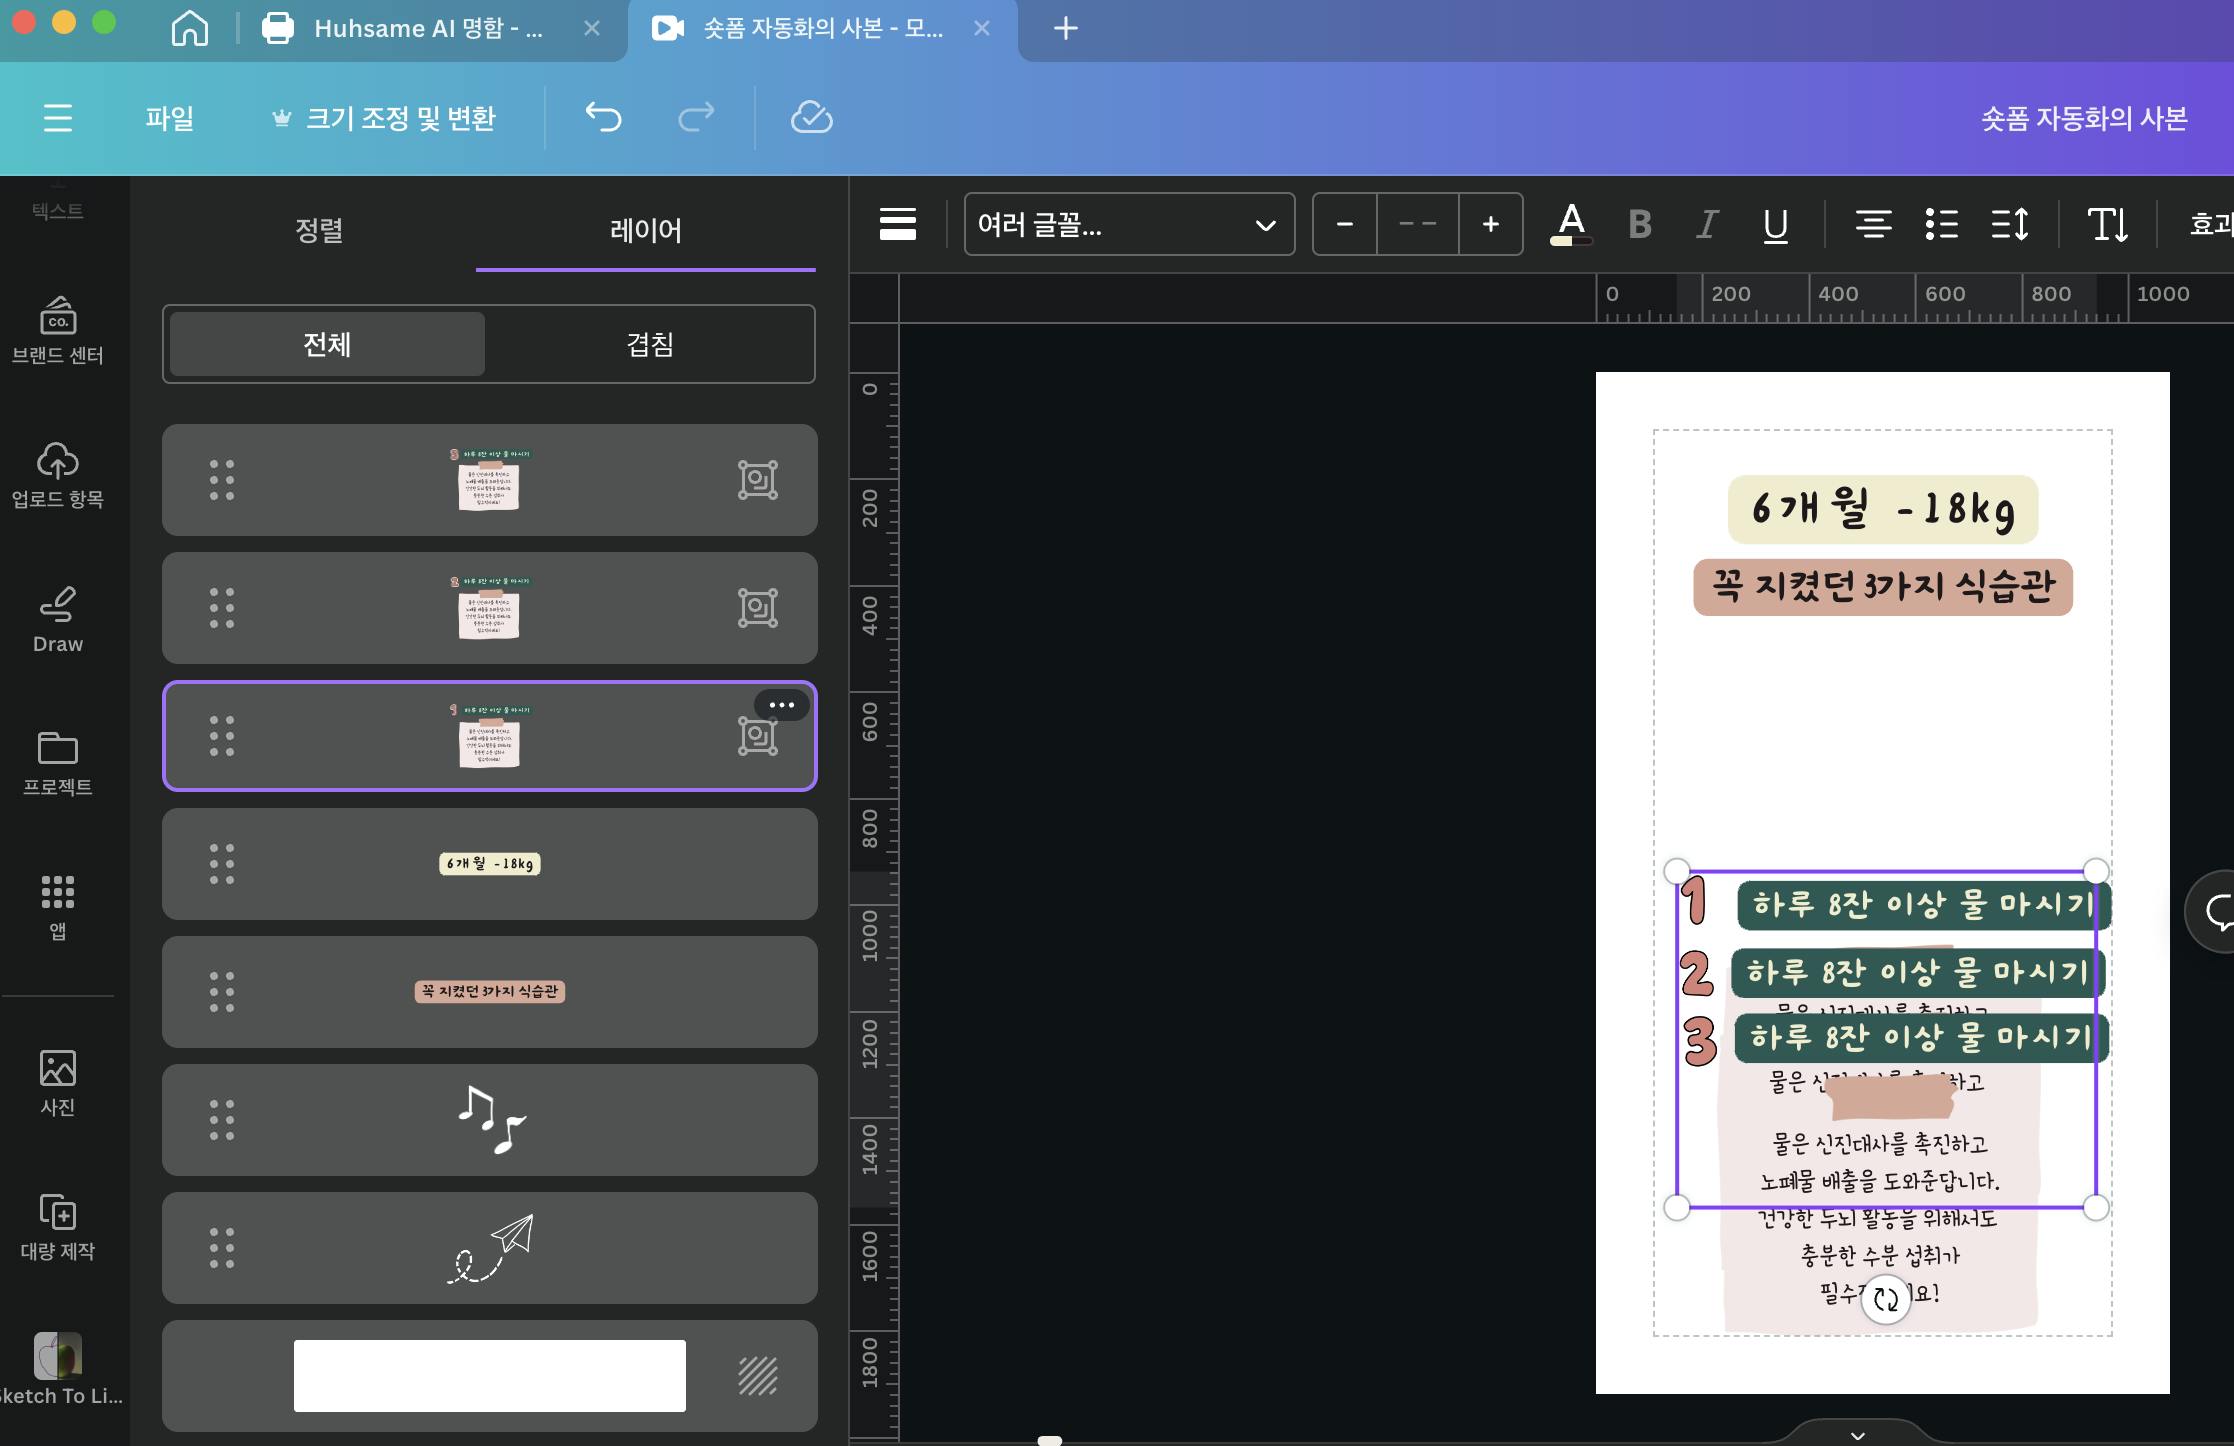
Task: Open Effects (효과) in toolbar
Action: click(2210, 225)
